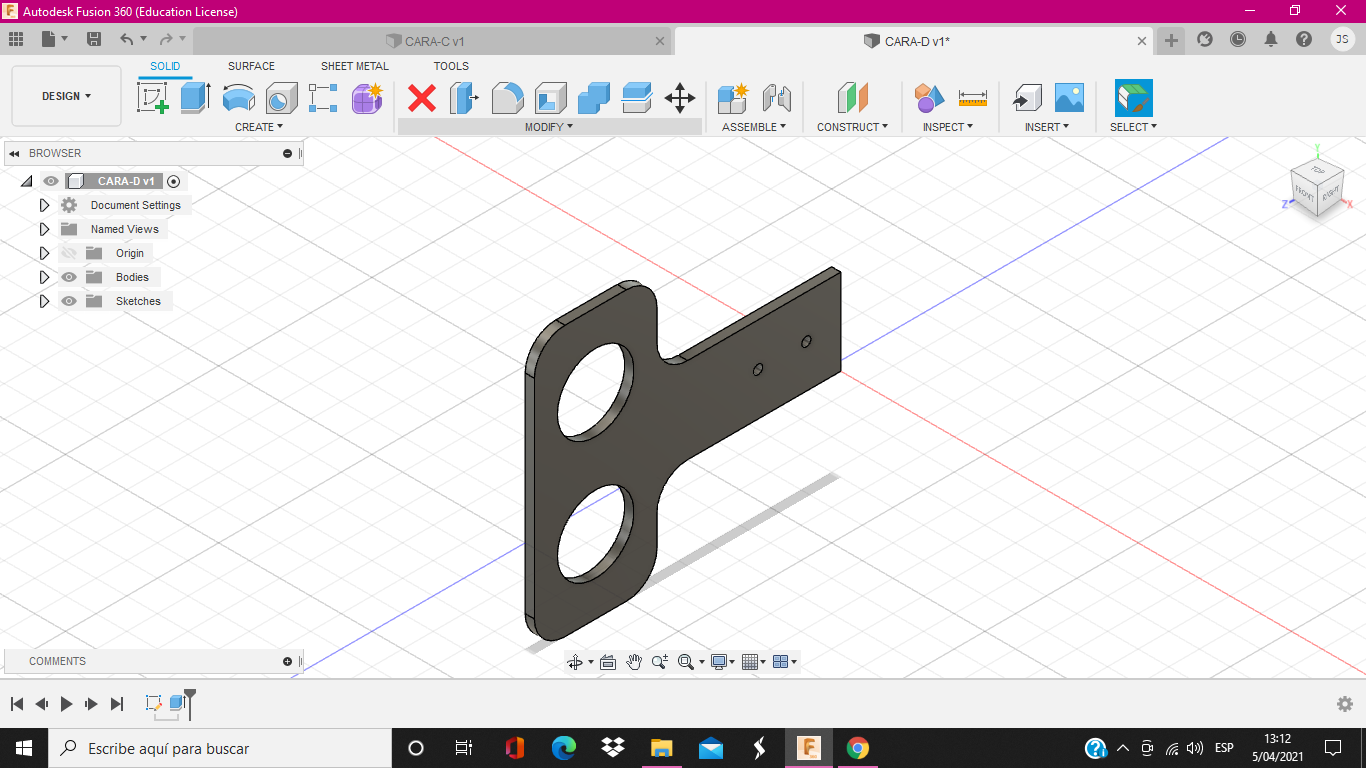Expand the Origin node

(44, 253)
